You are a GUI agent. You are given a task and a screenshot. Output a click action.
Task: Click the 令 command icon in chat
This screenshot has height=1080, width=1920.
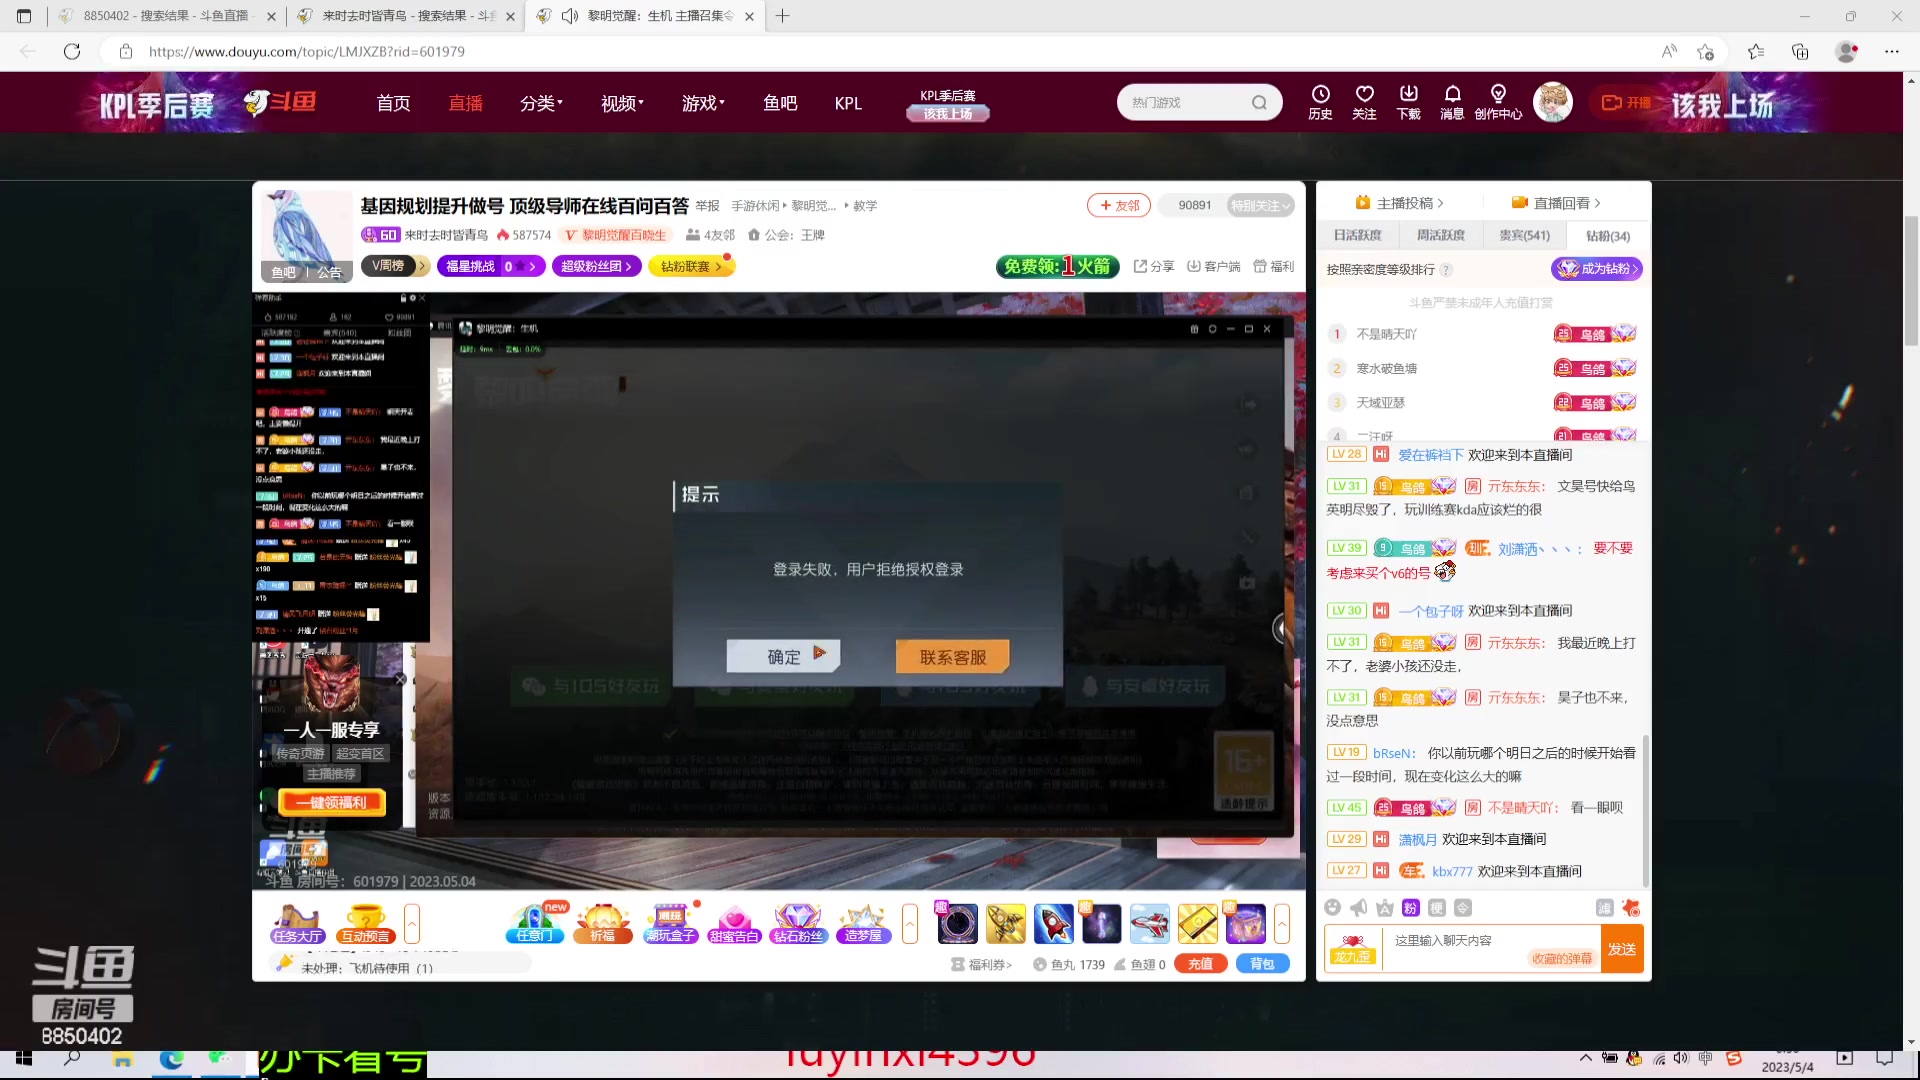click(1463, 907)
